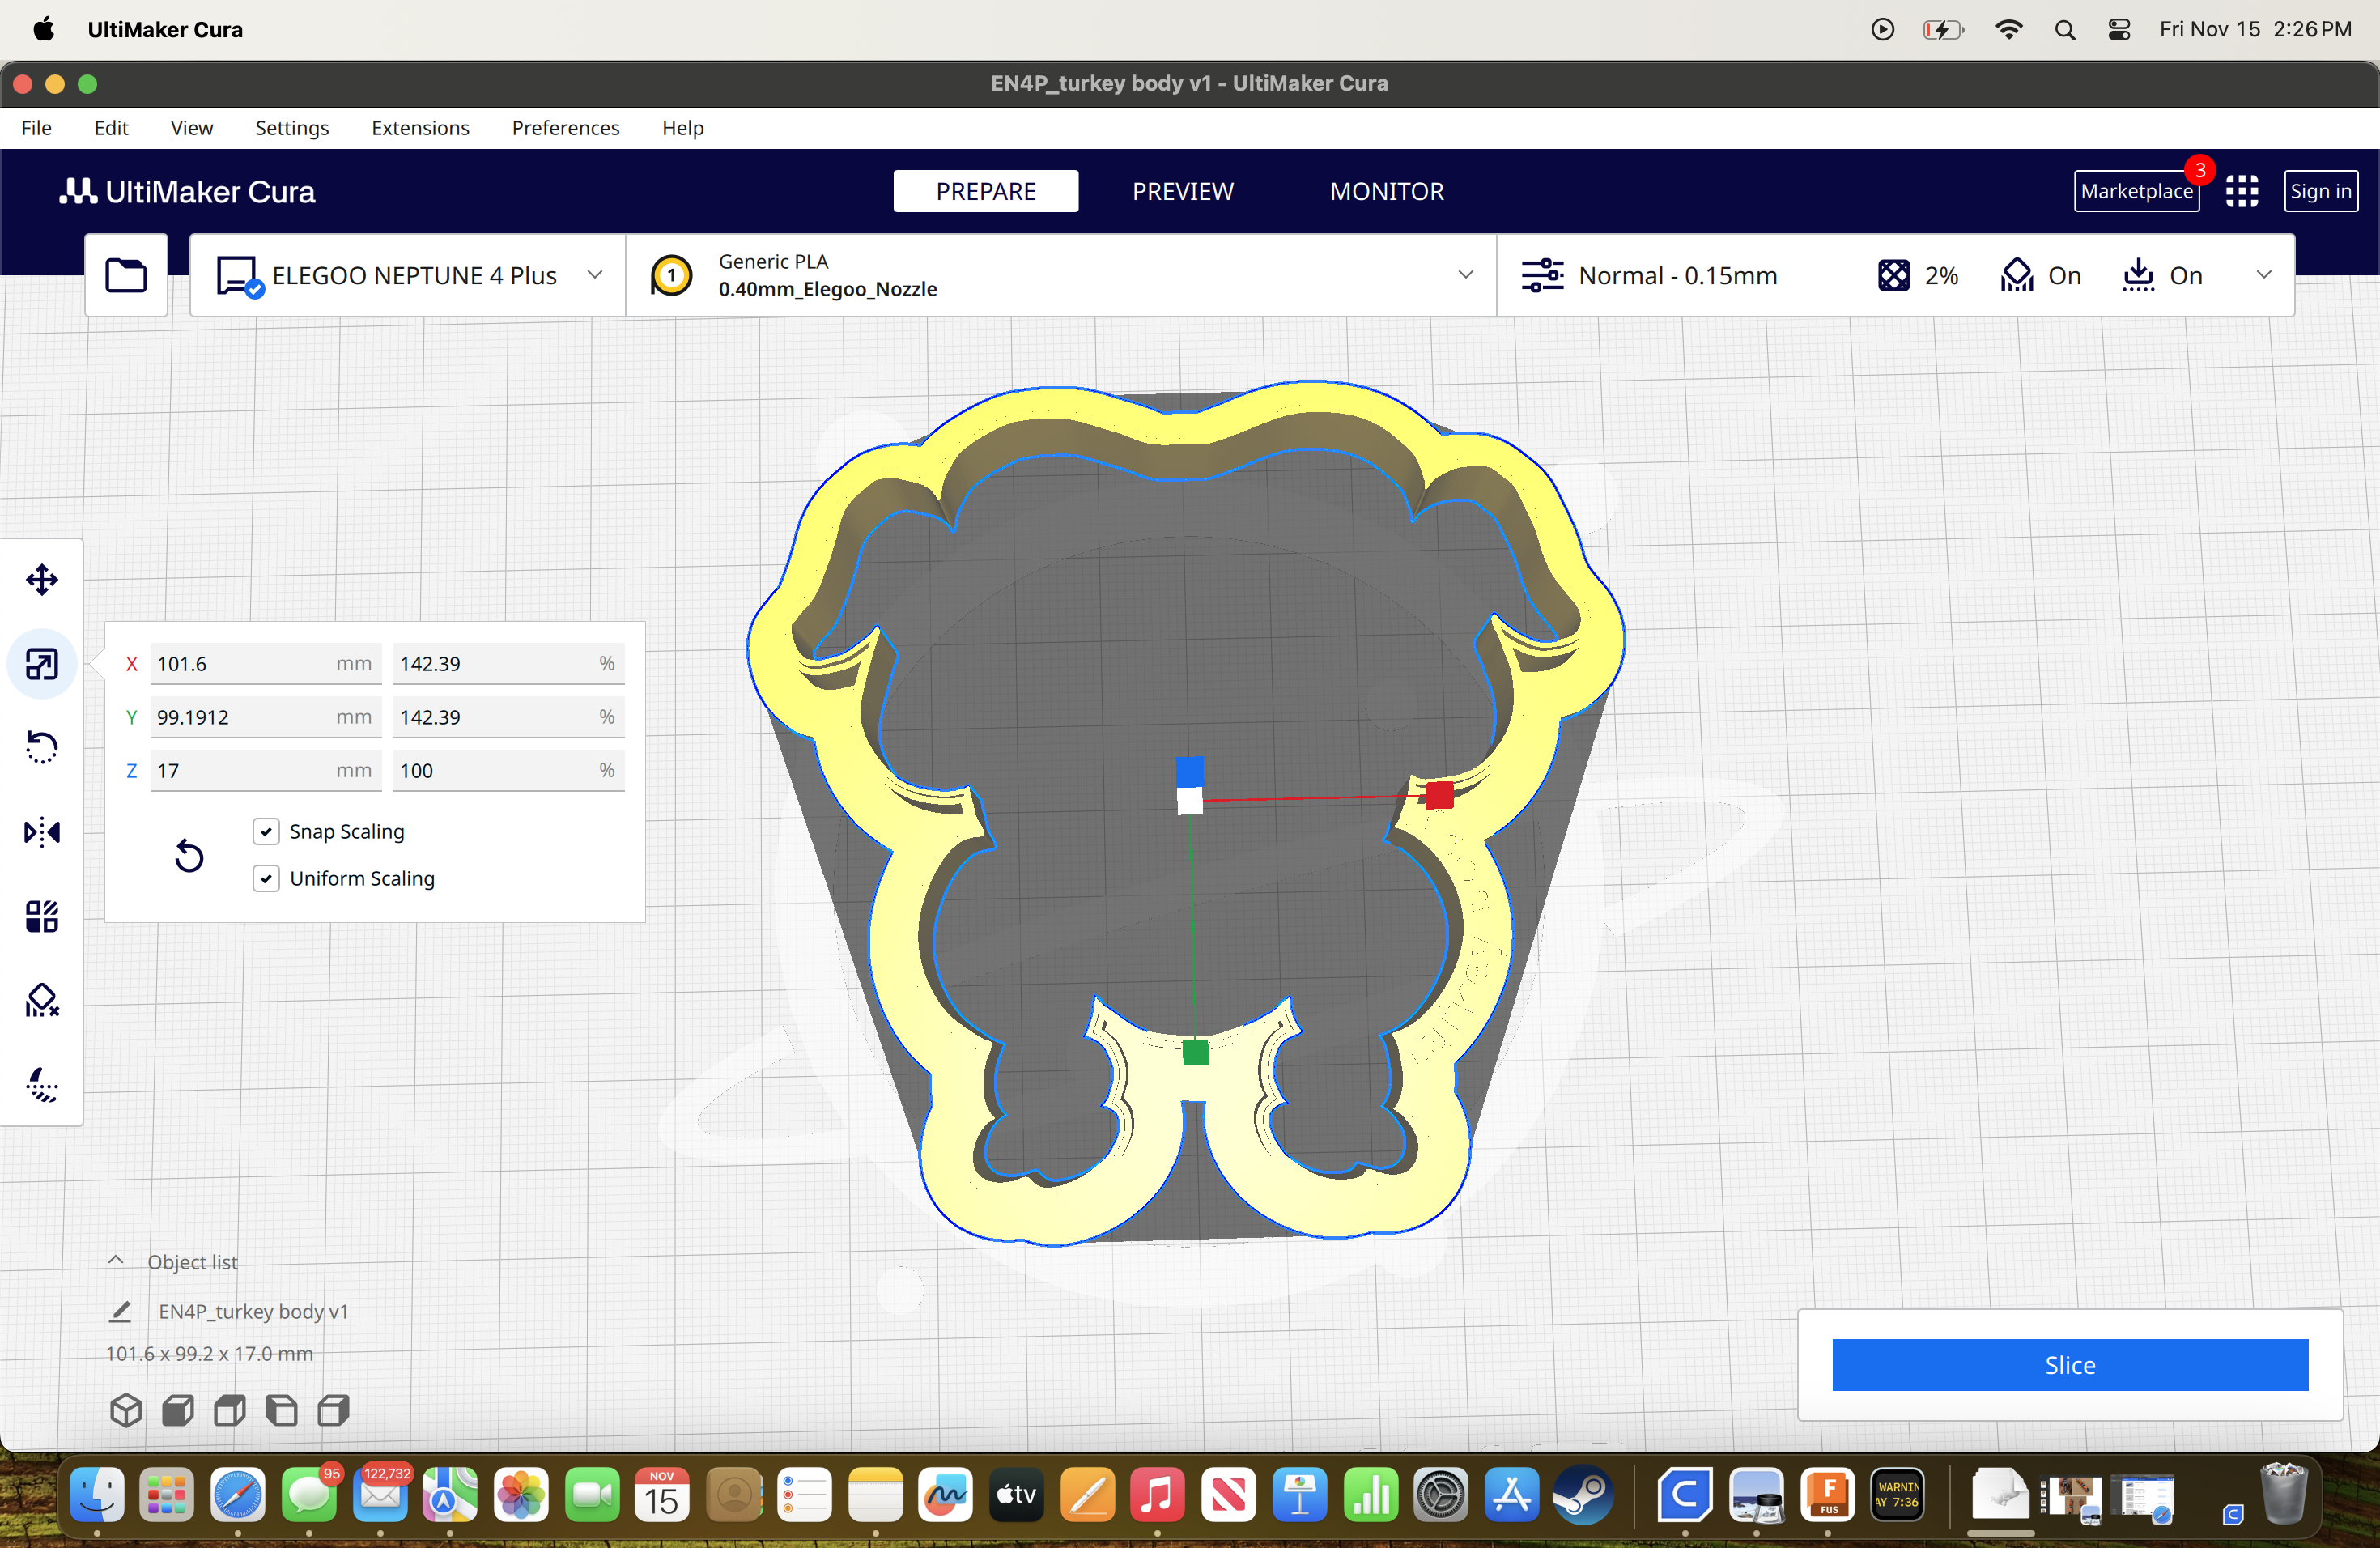The height and width of the screenshot is (1548, 2380).
Task: Select the Mirror tool in left toolbar
Action: [x=42, y=832]
